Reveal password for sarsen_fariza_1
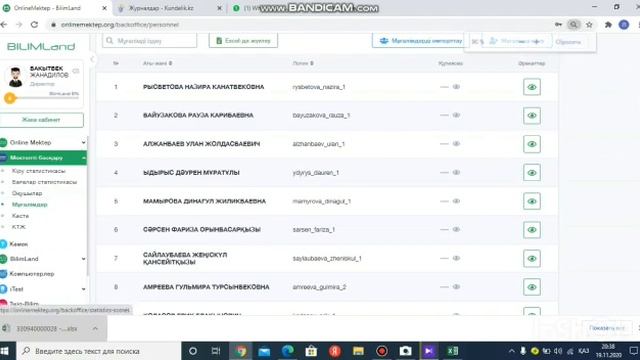The width and height of the screenshot is (640, 360). click(x=456, y=229)
